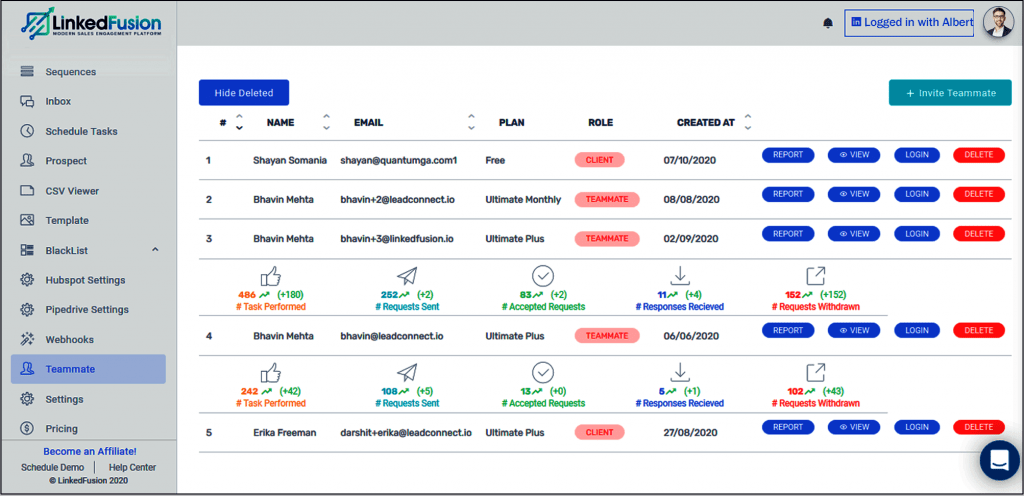Expand the BlackList submenu chevron
Viewport: 1024px width, 496px height.
(155, 249)
